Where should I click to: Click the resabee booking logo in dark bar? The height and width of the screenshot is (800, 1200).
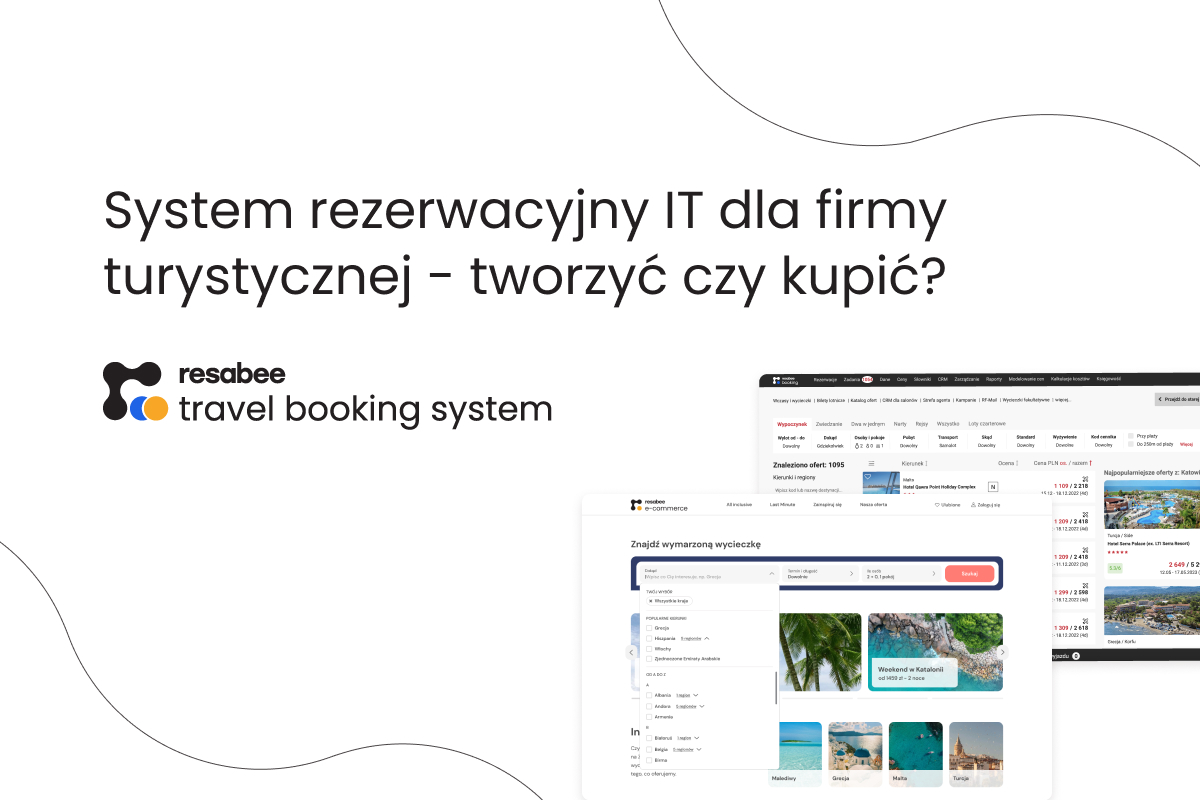[x=785, y=380]
